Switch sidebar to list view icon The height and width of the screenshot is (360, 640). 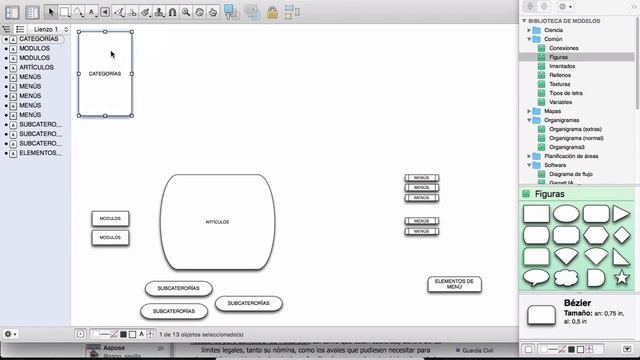pos(20,29)
